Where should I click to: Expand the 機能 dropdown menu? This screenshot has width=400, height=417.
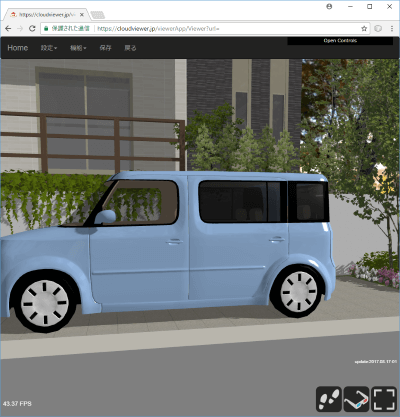pyautogui.click(x=78, y=48)
